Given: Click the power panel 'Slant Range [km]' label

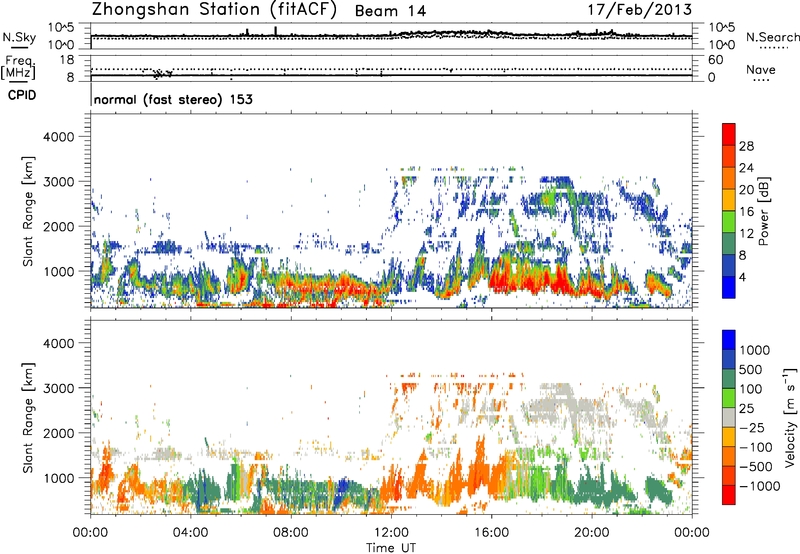Looking at the screenshot, I should click(x=28, y=211).
